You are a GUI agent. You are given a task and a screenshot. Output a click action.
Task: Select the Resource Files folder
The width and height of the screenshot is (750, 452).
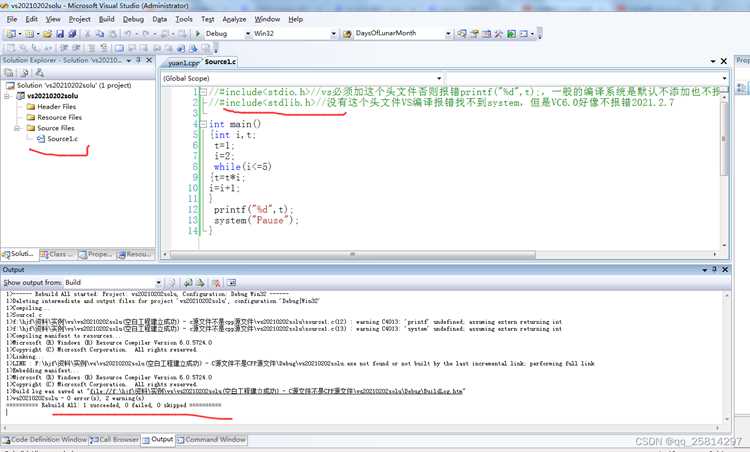[x=59, y=117]
